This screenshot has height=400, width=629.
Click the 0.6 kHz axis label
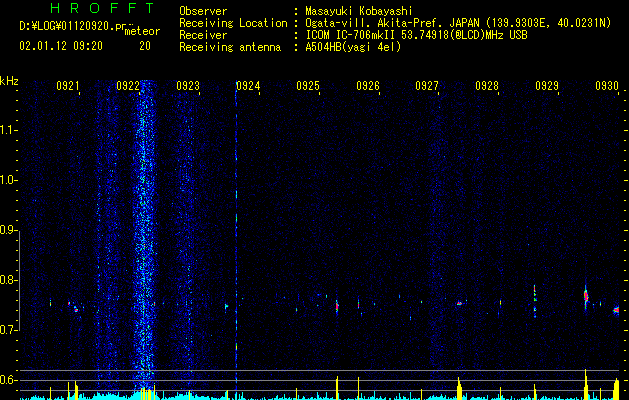point(9,380)
